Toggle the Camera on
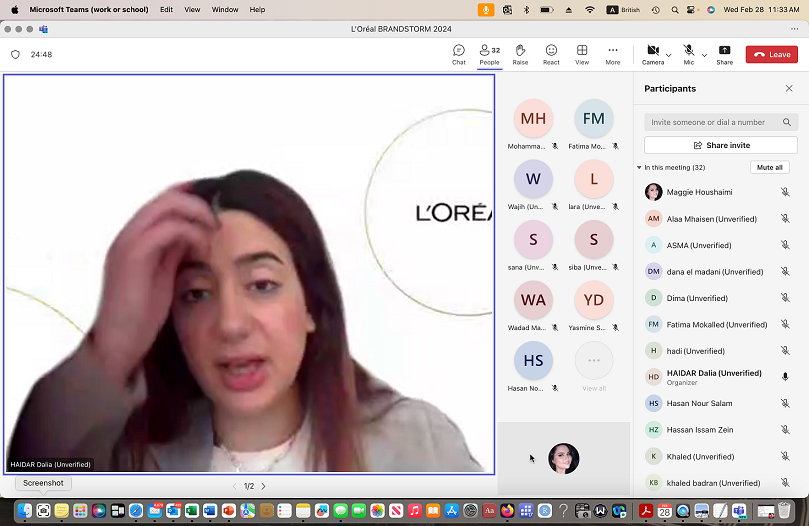 tap(653, 54)
